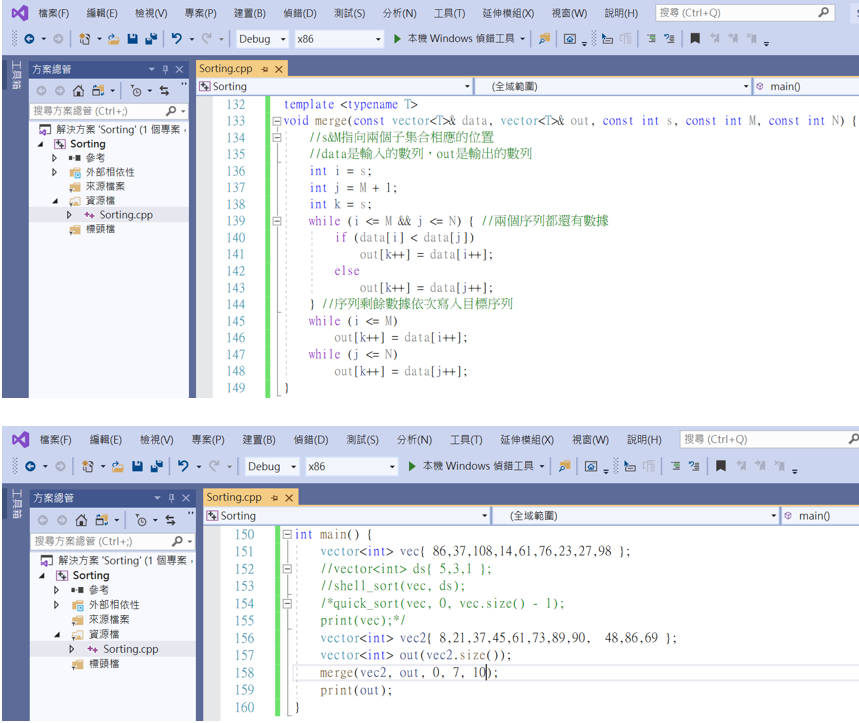The width and height of the screenshot is (859, 723).
Task: Collapse while loop outline at line 139
Action: (277, 221)
